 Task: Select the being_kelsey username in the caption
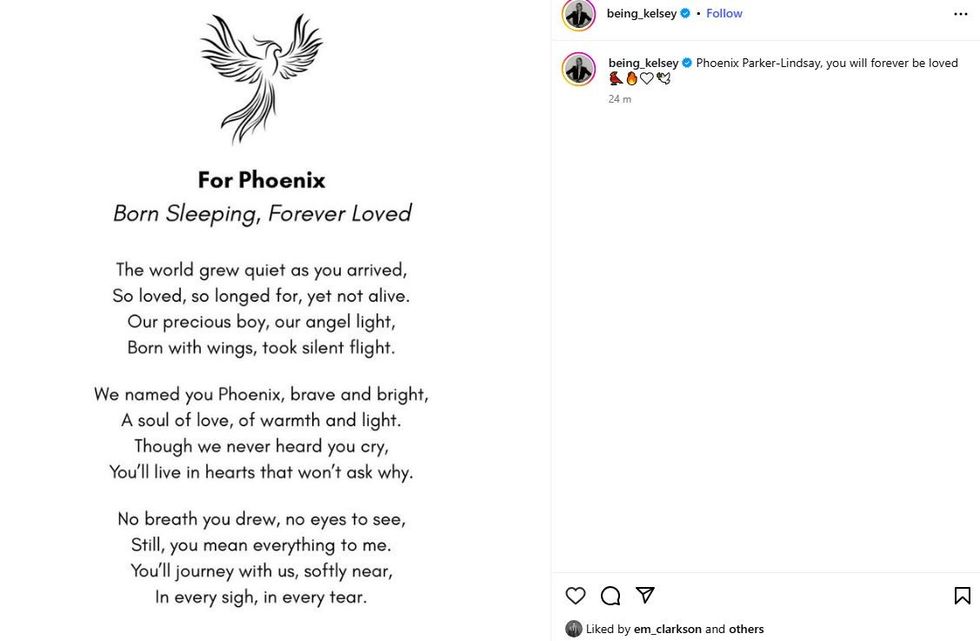pos(643,63)
